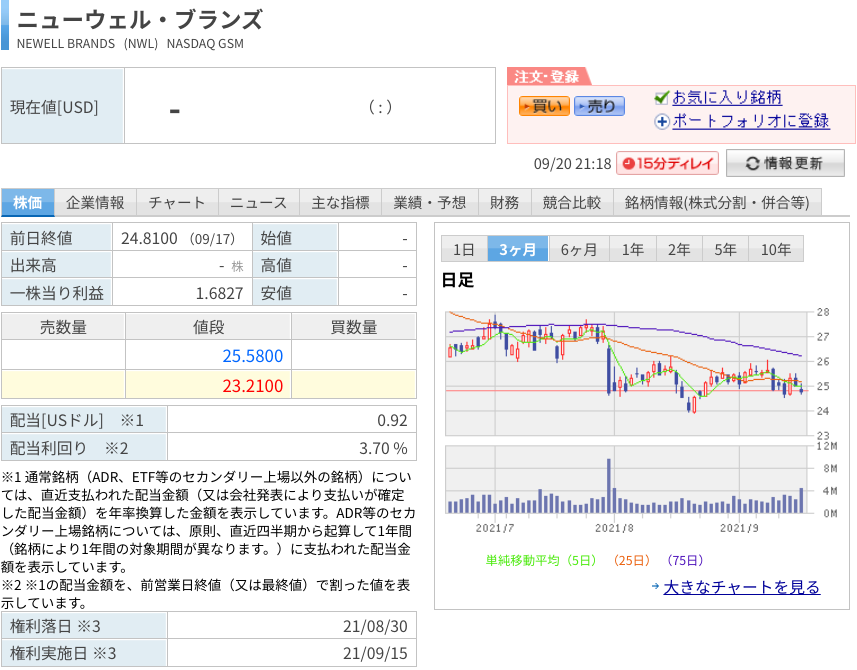The height and width of the screenshot is (670, 857).
Task: Click the plus icon beside portfolio registration
Action: [662, 121]
